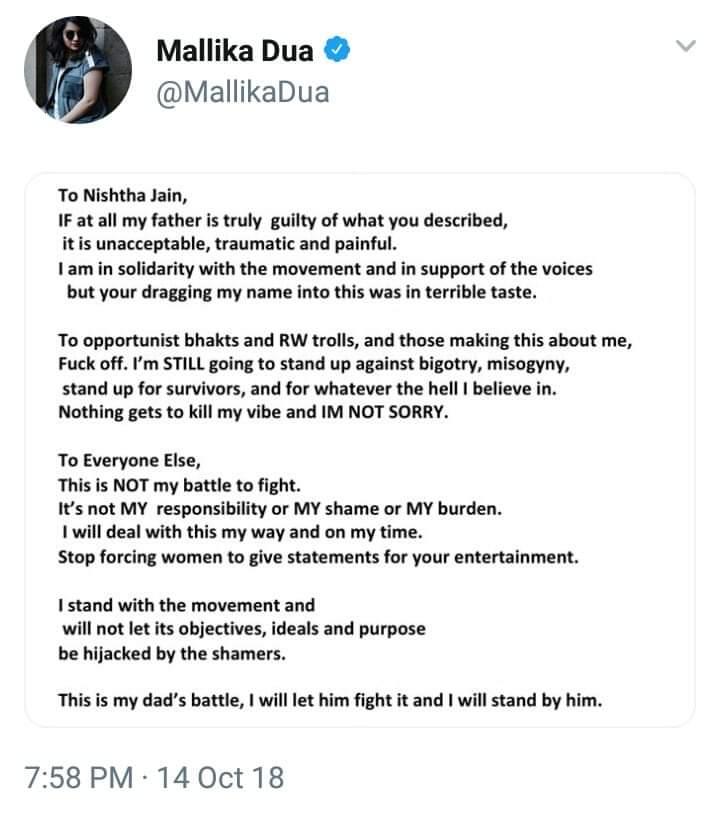The width and height of the screenshot is (720, 813).
Task: Click the "To opportunist bhakts and RW trolls" line
Action: pyautogui.click(x=345, y=341)
